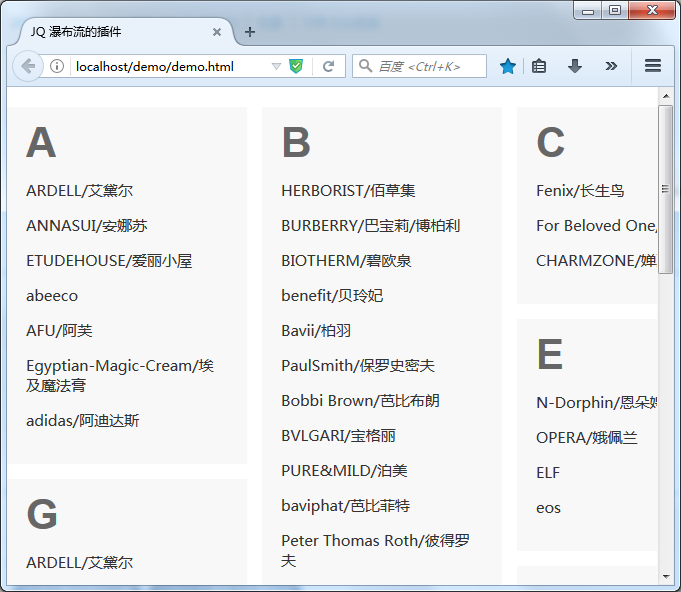The height and width of the screenshot is (592, 681).
Task: Minimize the browser window
Action: tap(588, 10)
